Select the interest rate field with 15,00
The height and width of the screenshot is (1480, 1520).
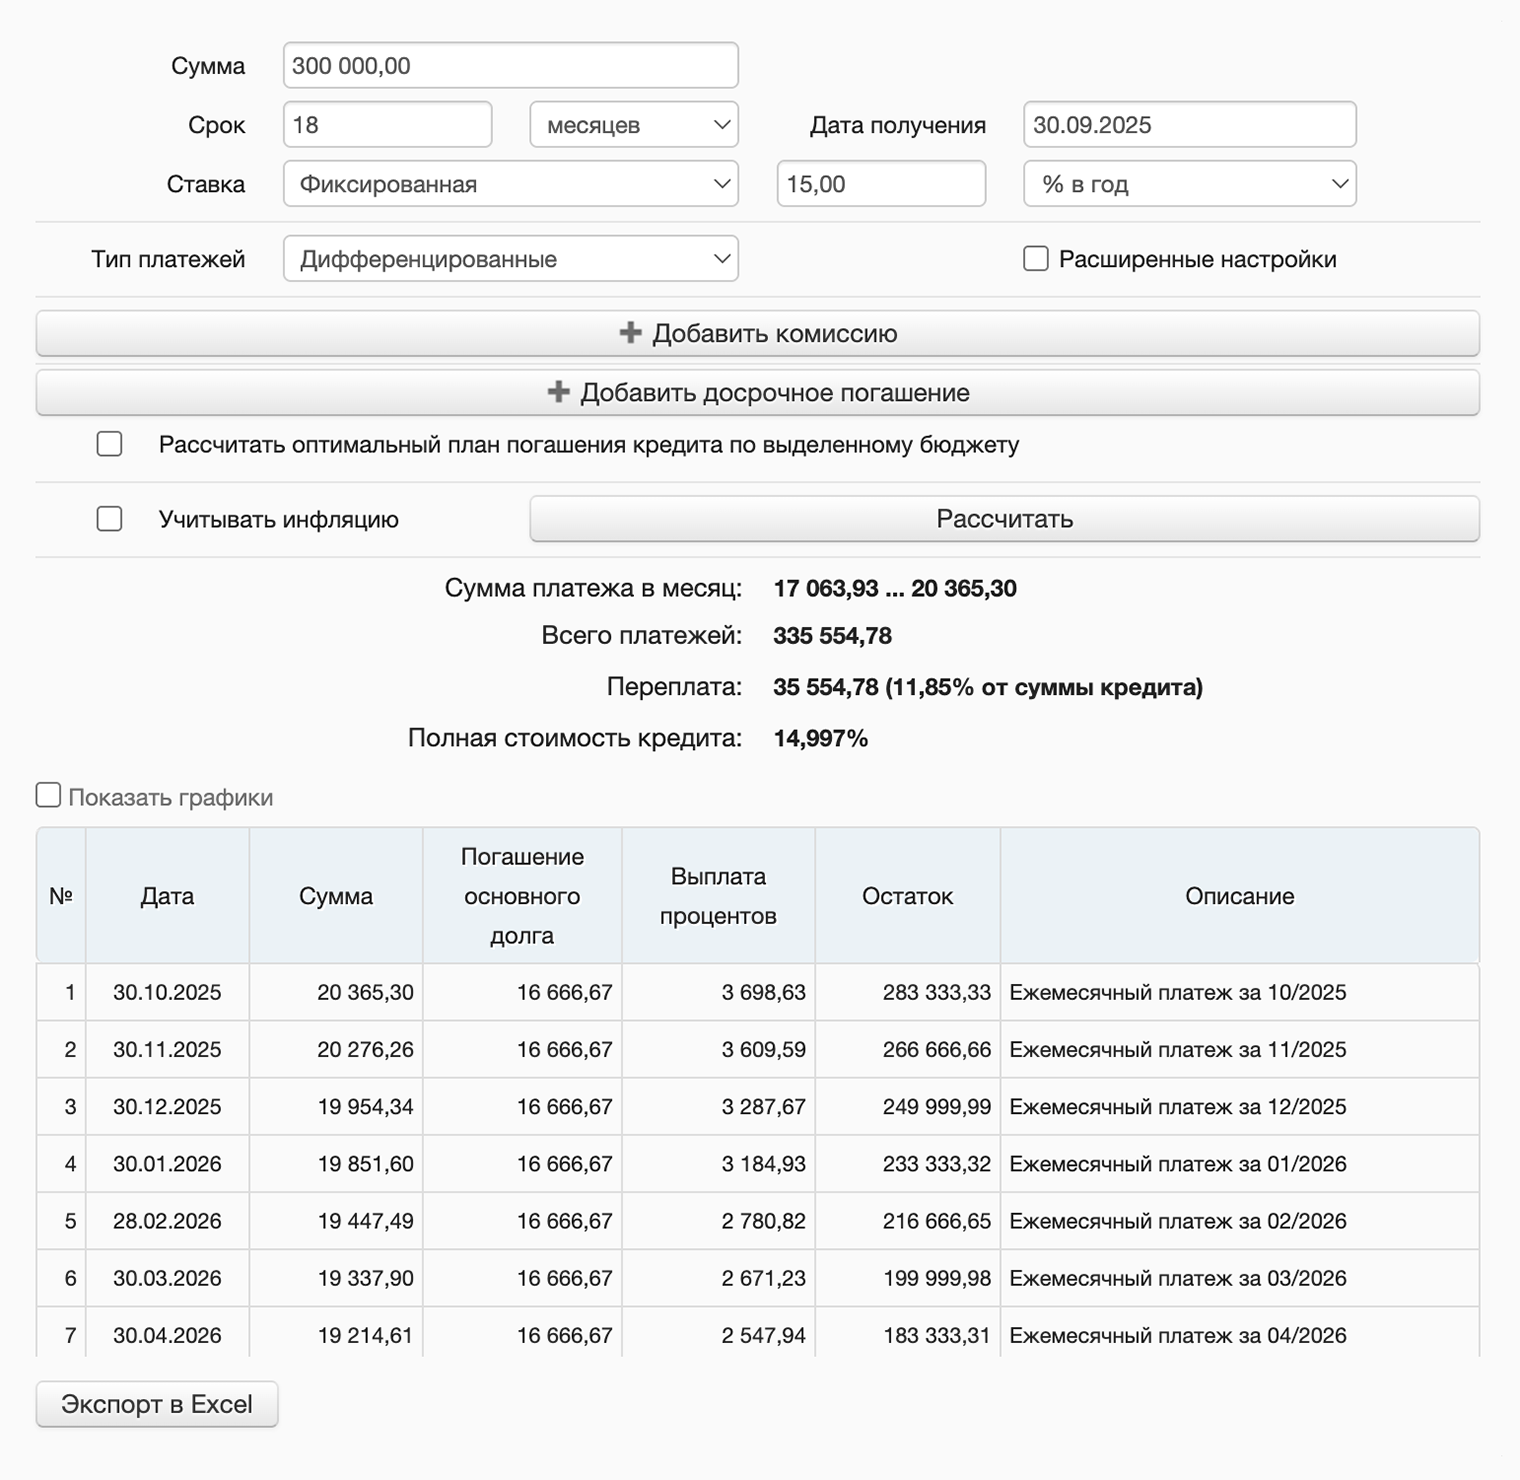(x=880, y=184)
